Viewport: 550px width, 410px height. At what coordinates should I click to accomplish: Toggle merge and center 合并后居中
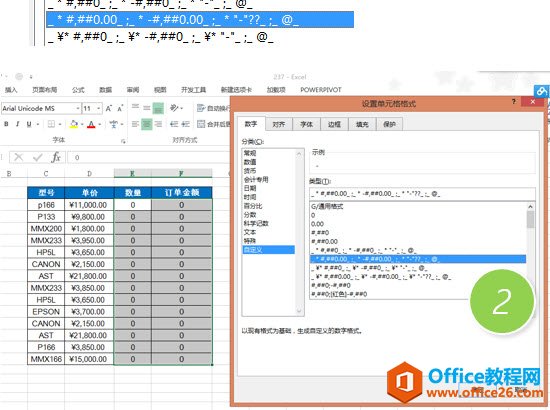(213, 124)
